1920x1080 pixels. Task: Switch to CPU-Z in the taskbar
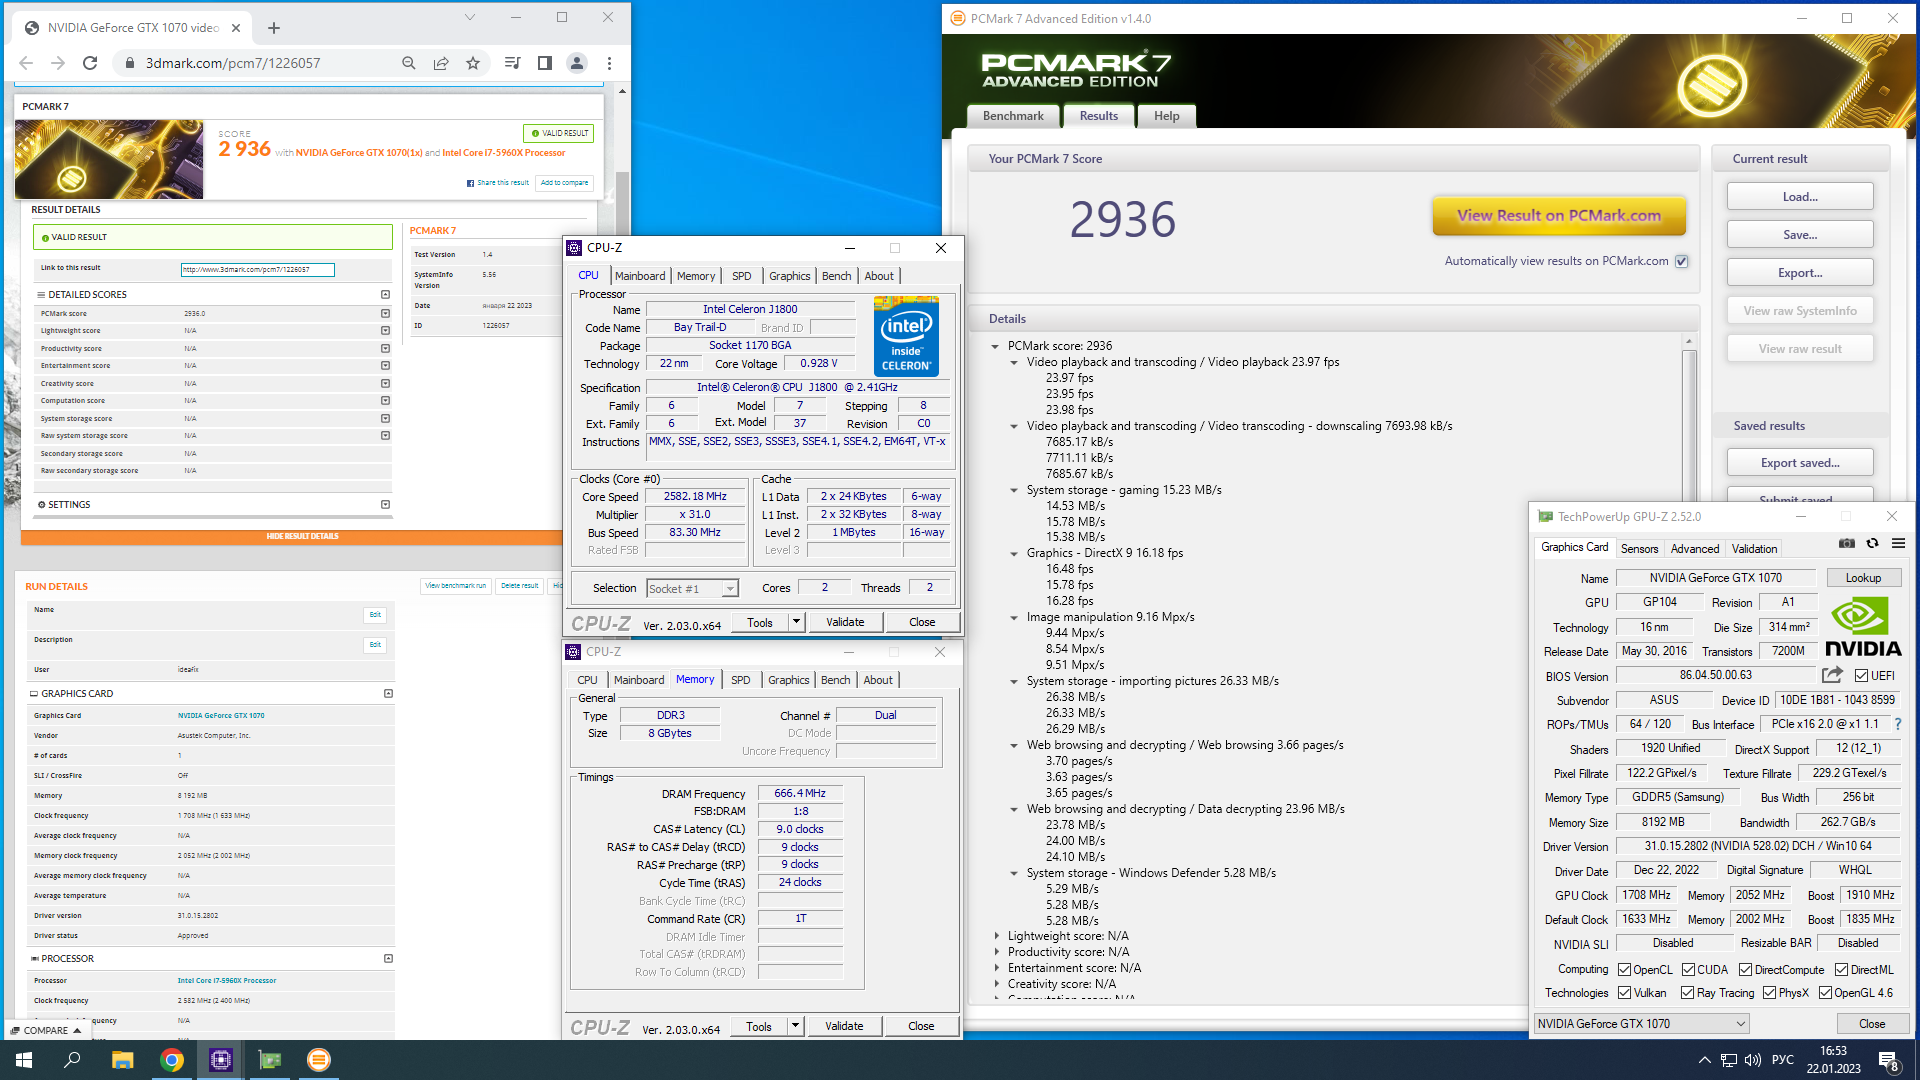[221, 1060]
